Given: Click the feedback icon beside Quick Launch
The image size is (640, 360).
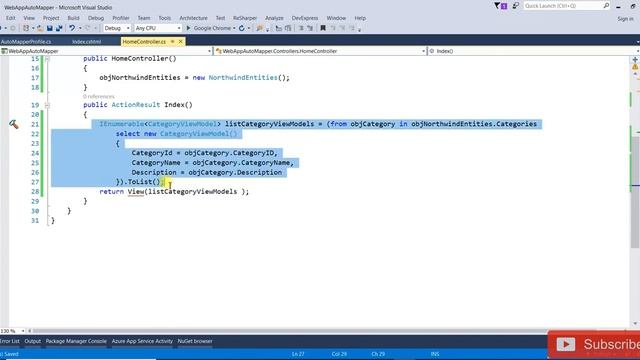Looking at the screenshot, I should pos(516,6).
